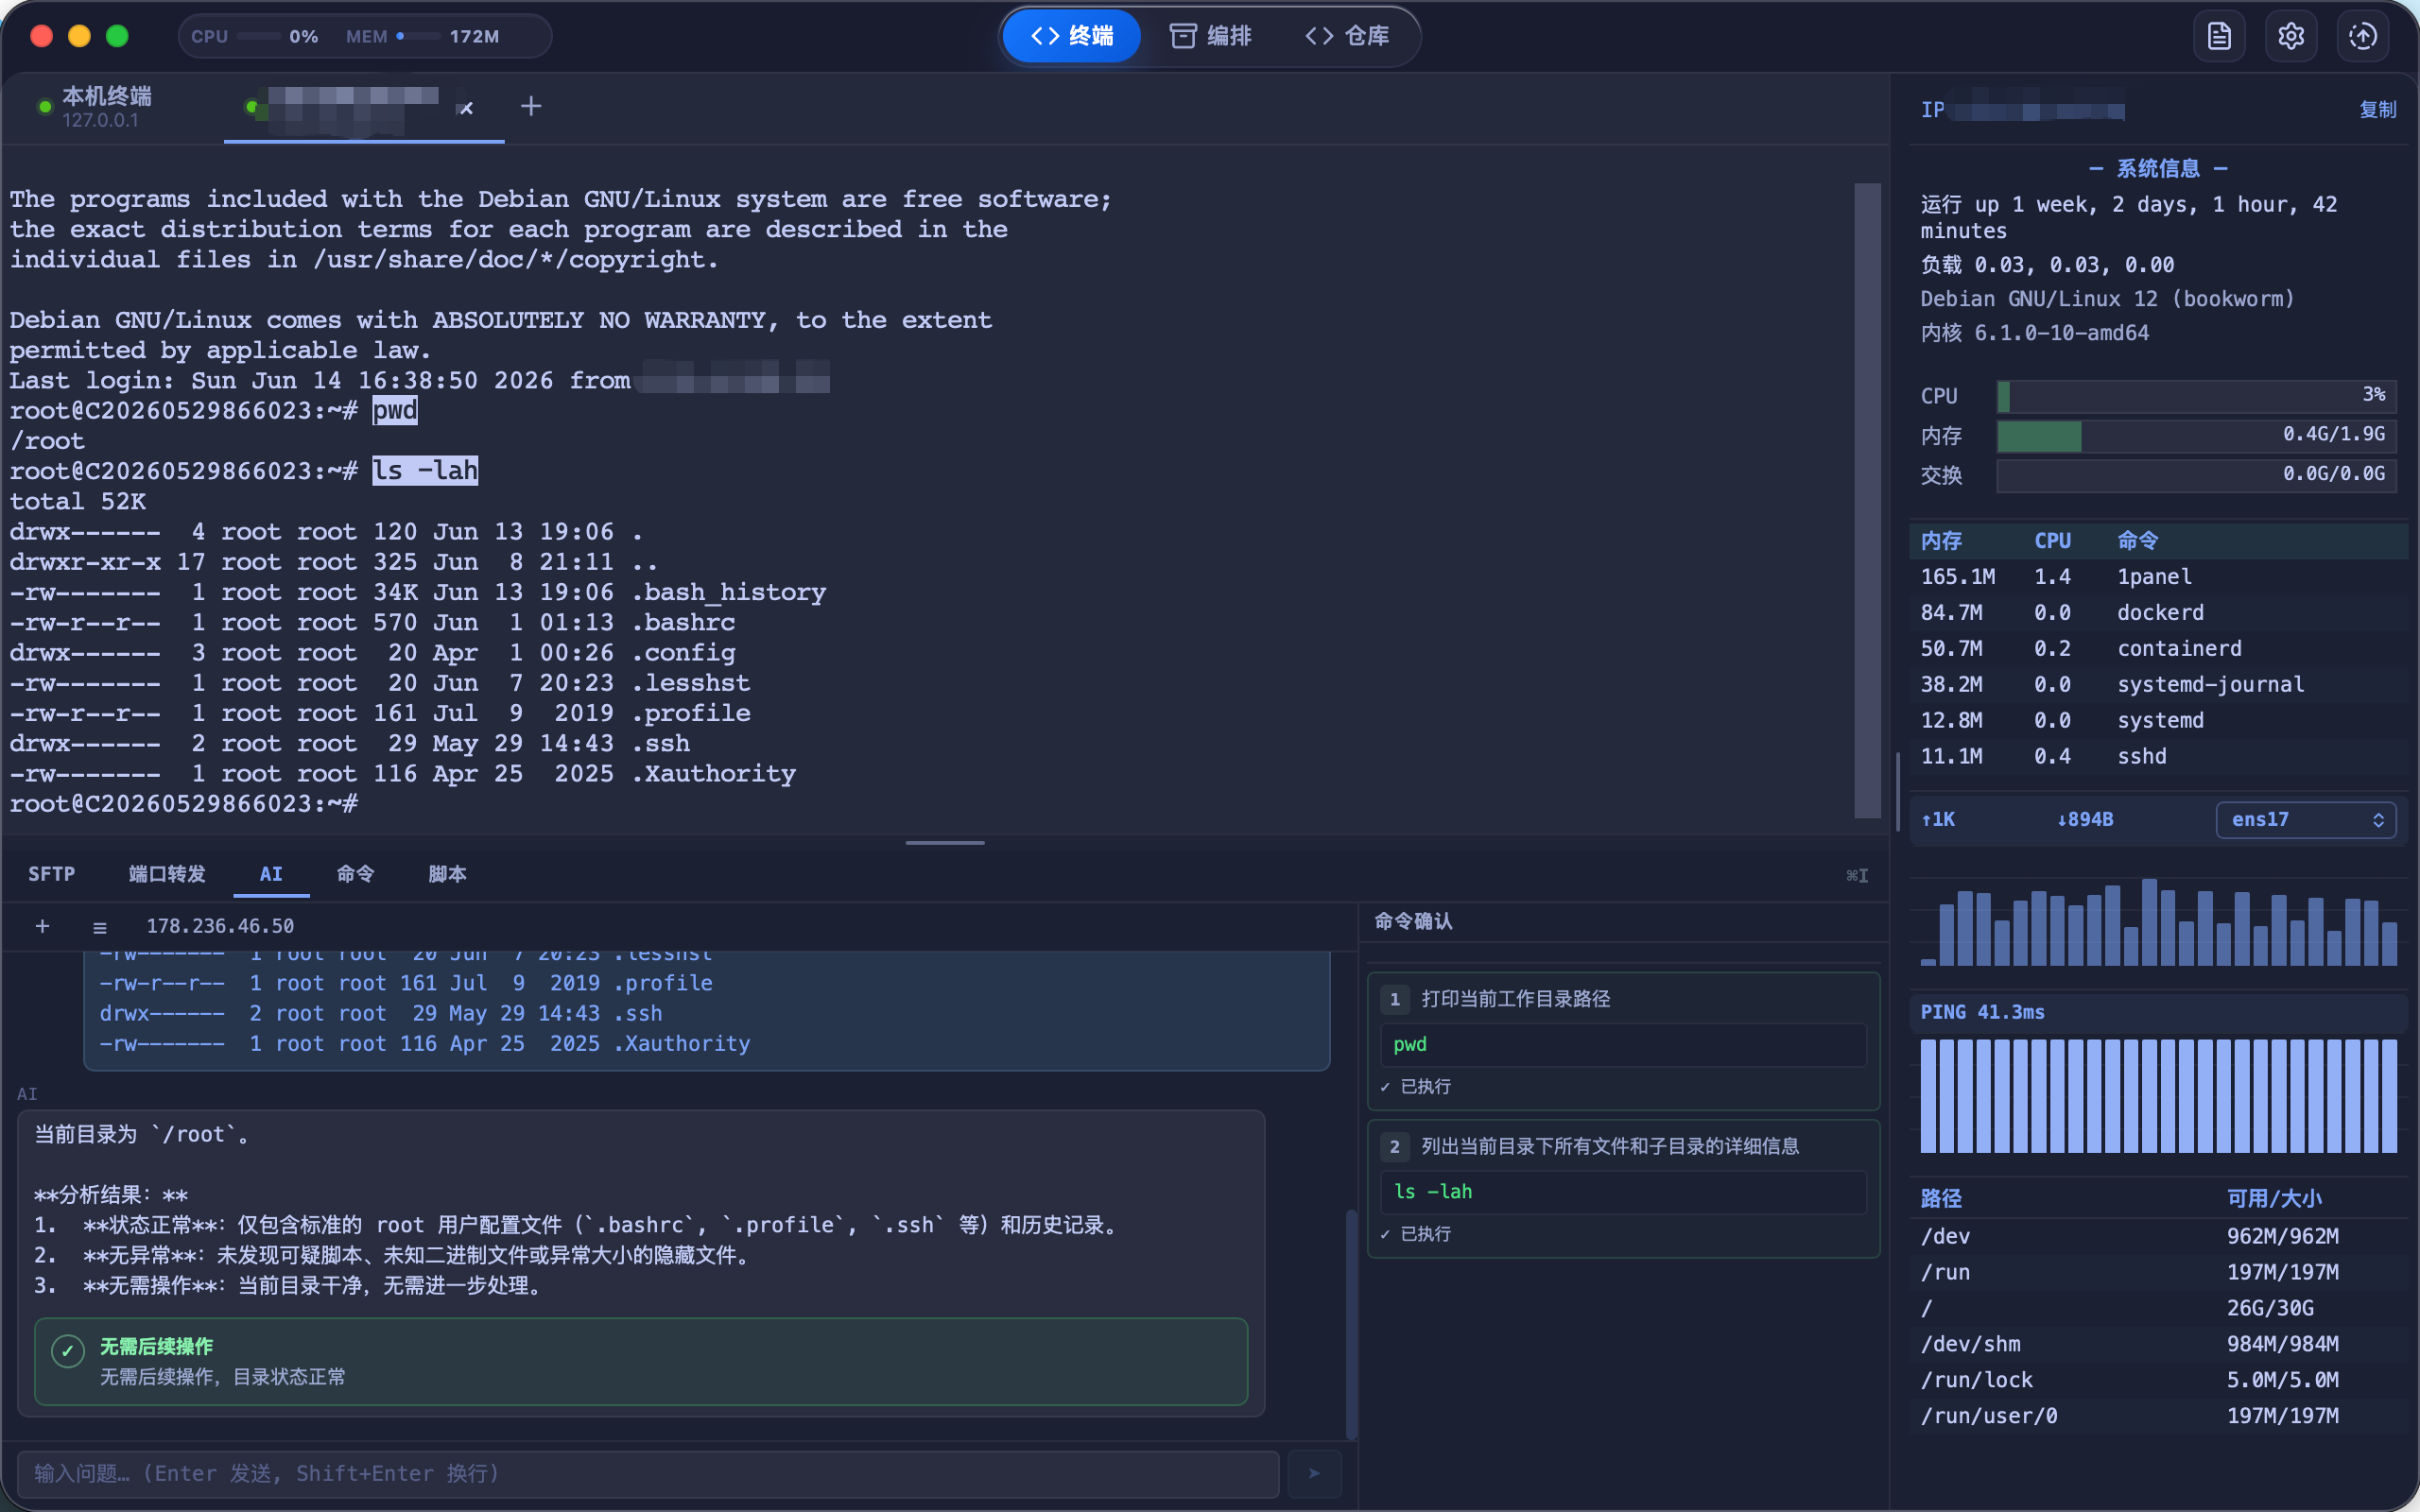Click the 系统信息 section heading
Viewport: 2420px width, 1512px height.
tap(2158, 169)
